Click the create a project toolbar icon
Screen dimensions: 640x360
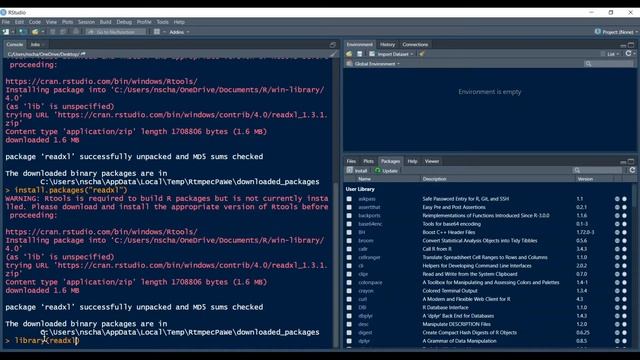22,32
